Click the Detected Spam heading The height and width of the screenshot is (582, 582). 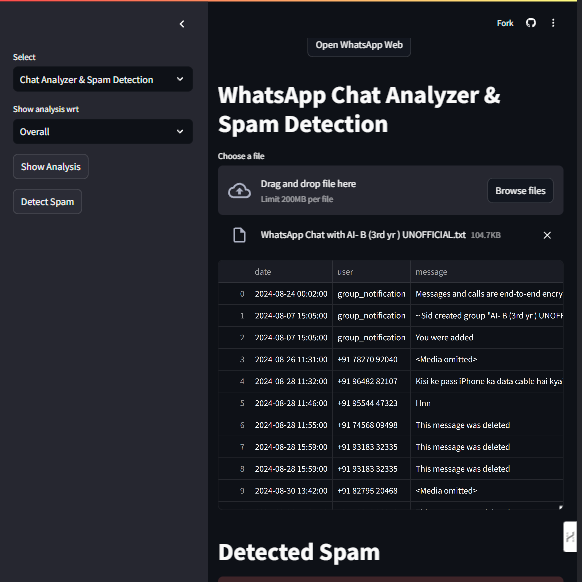click(299, 552)
